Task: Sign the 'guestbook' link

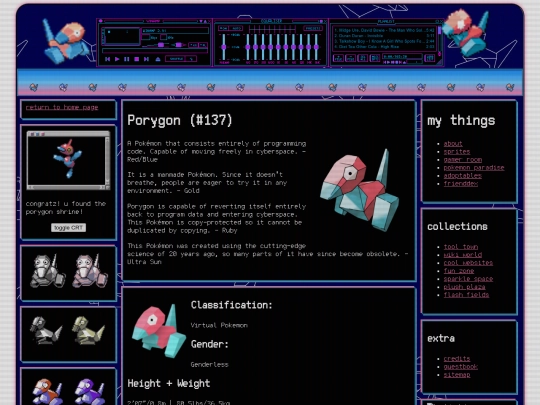Action: (460, 366)
